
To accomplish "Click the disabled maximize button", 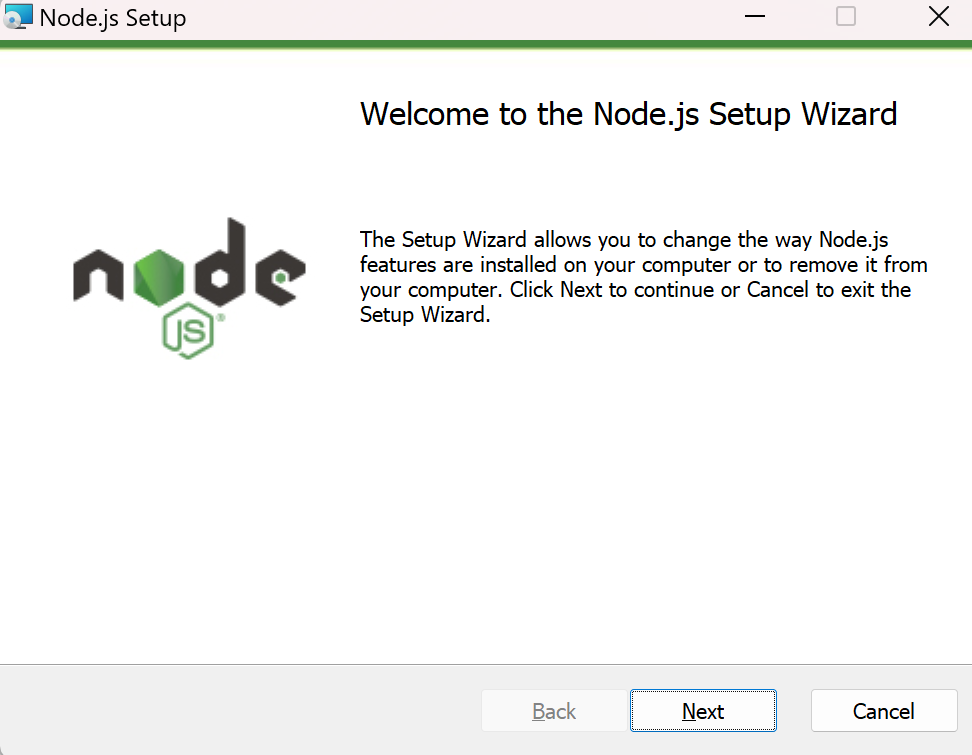I will [846, 17].
